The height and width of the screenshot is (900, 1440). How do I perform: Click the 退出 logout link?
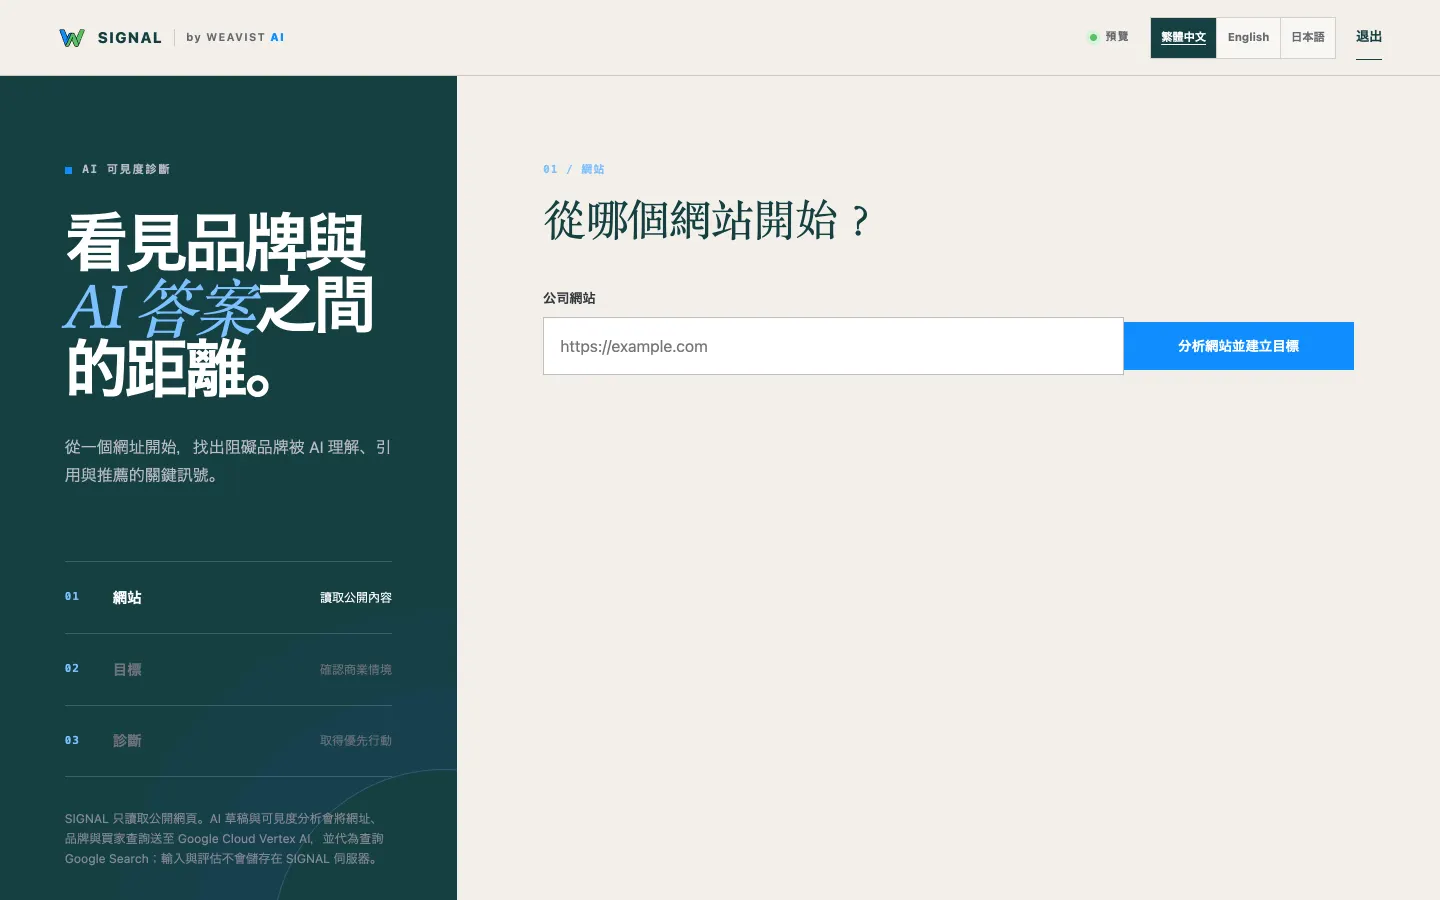tap(1369, 37)
